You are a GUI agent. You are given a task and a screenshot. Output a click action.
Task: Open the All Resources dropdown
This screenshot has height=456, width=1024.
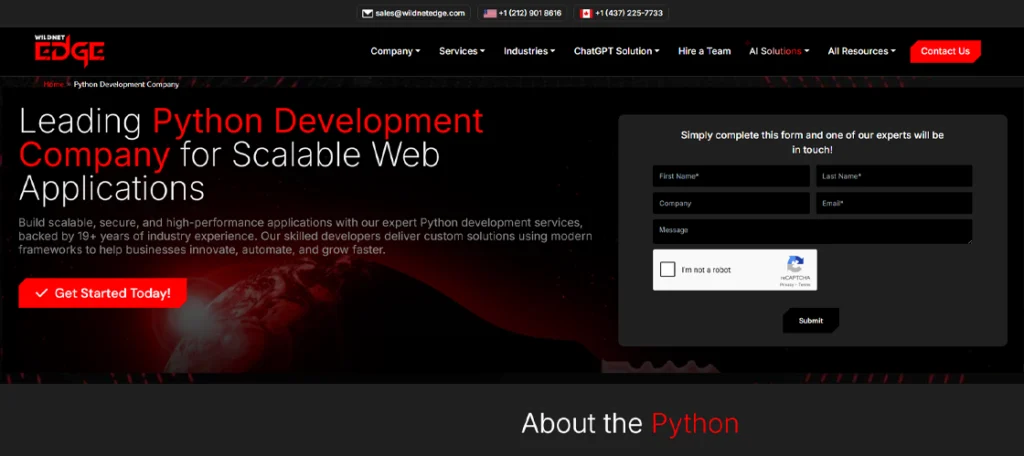pos(861,51)
